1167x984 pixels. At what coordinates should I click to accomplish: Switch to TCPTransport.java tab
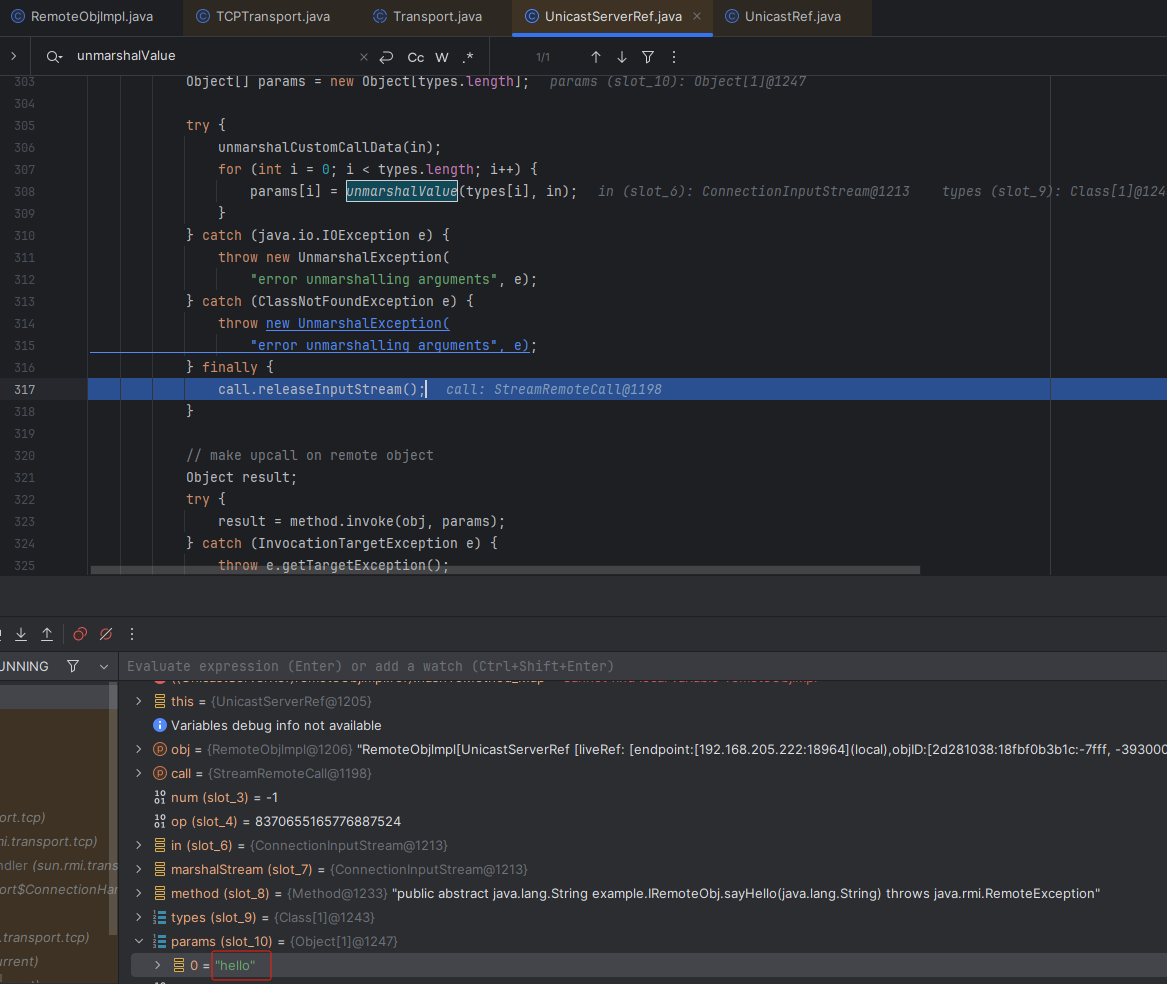point(272,17)
